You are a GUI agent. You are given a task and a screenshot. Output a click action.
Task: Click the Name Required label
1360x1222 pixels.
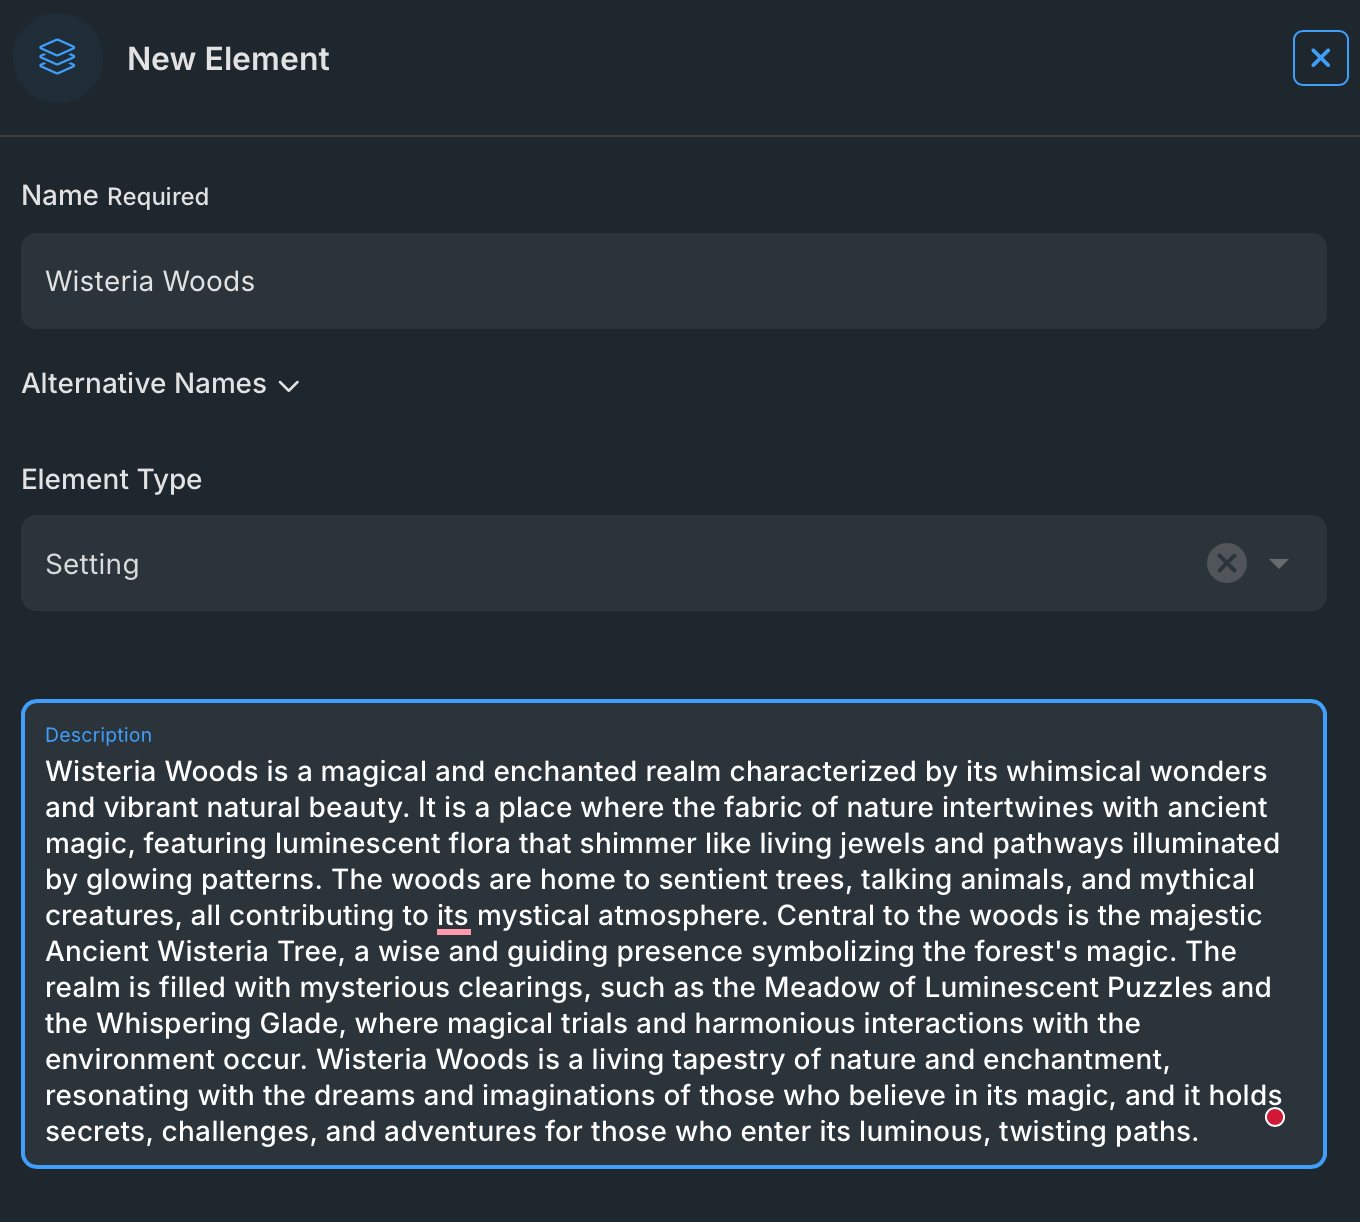tap(115, 196)
